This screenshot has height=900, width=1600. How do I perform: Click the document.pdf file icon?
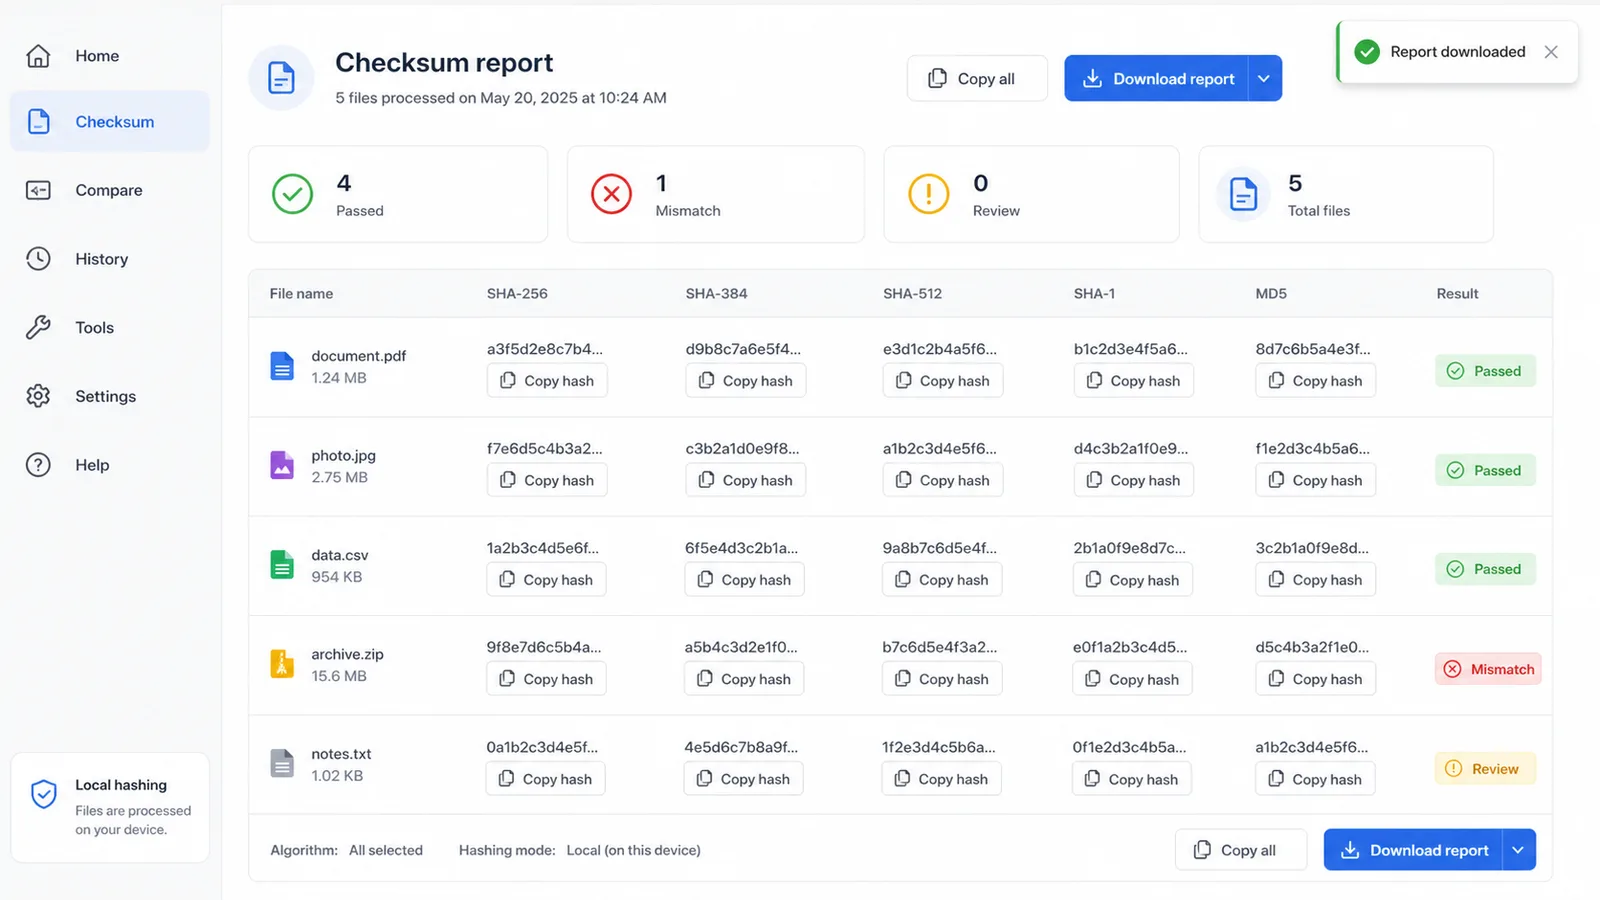282,366
